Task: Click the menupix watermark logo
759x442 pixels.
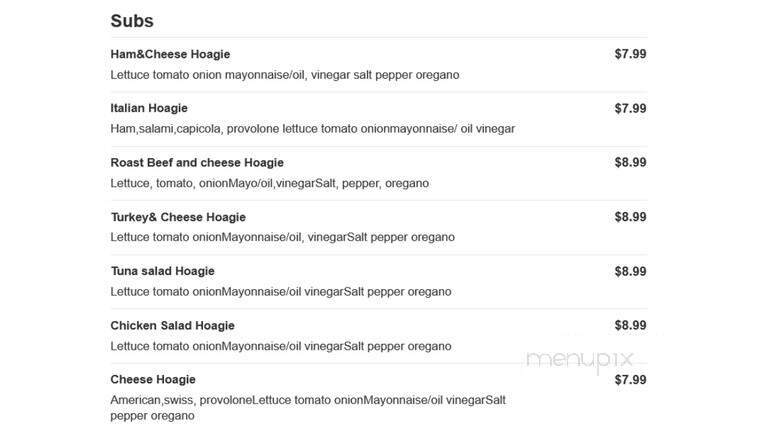Action: (580, 361)
